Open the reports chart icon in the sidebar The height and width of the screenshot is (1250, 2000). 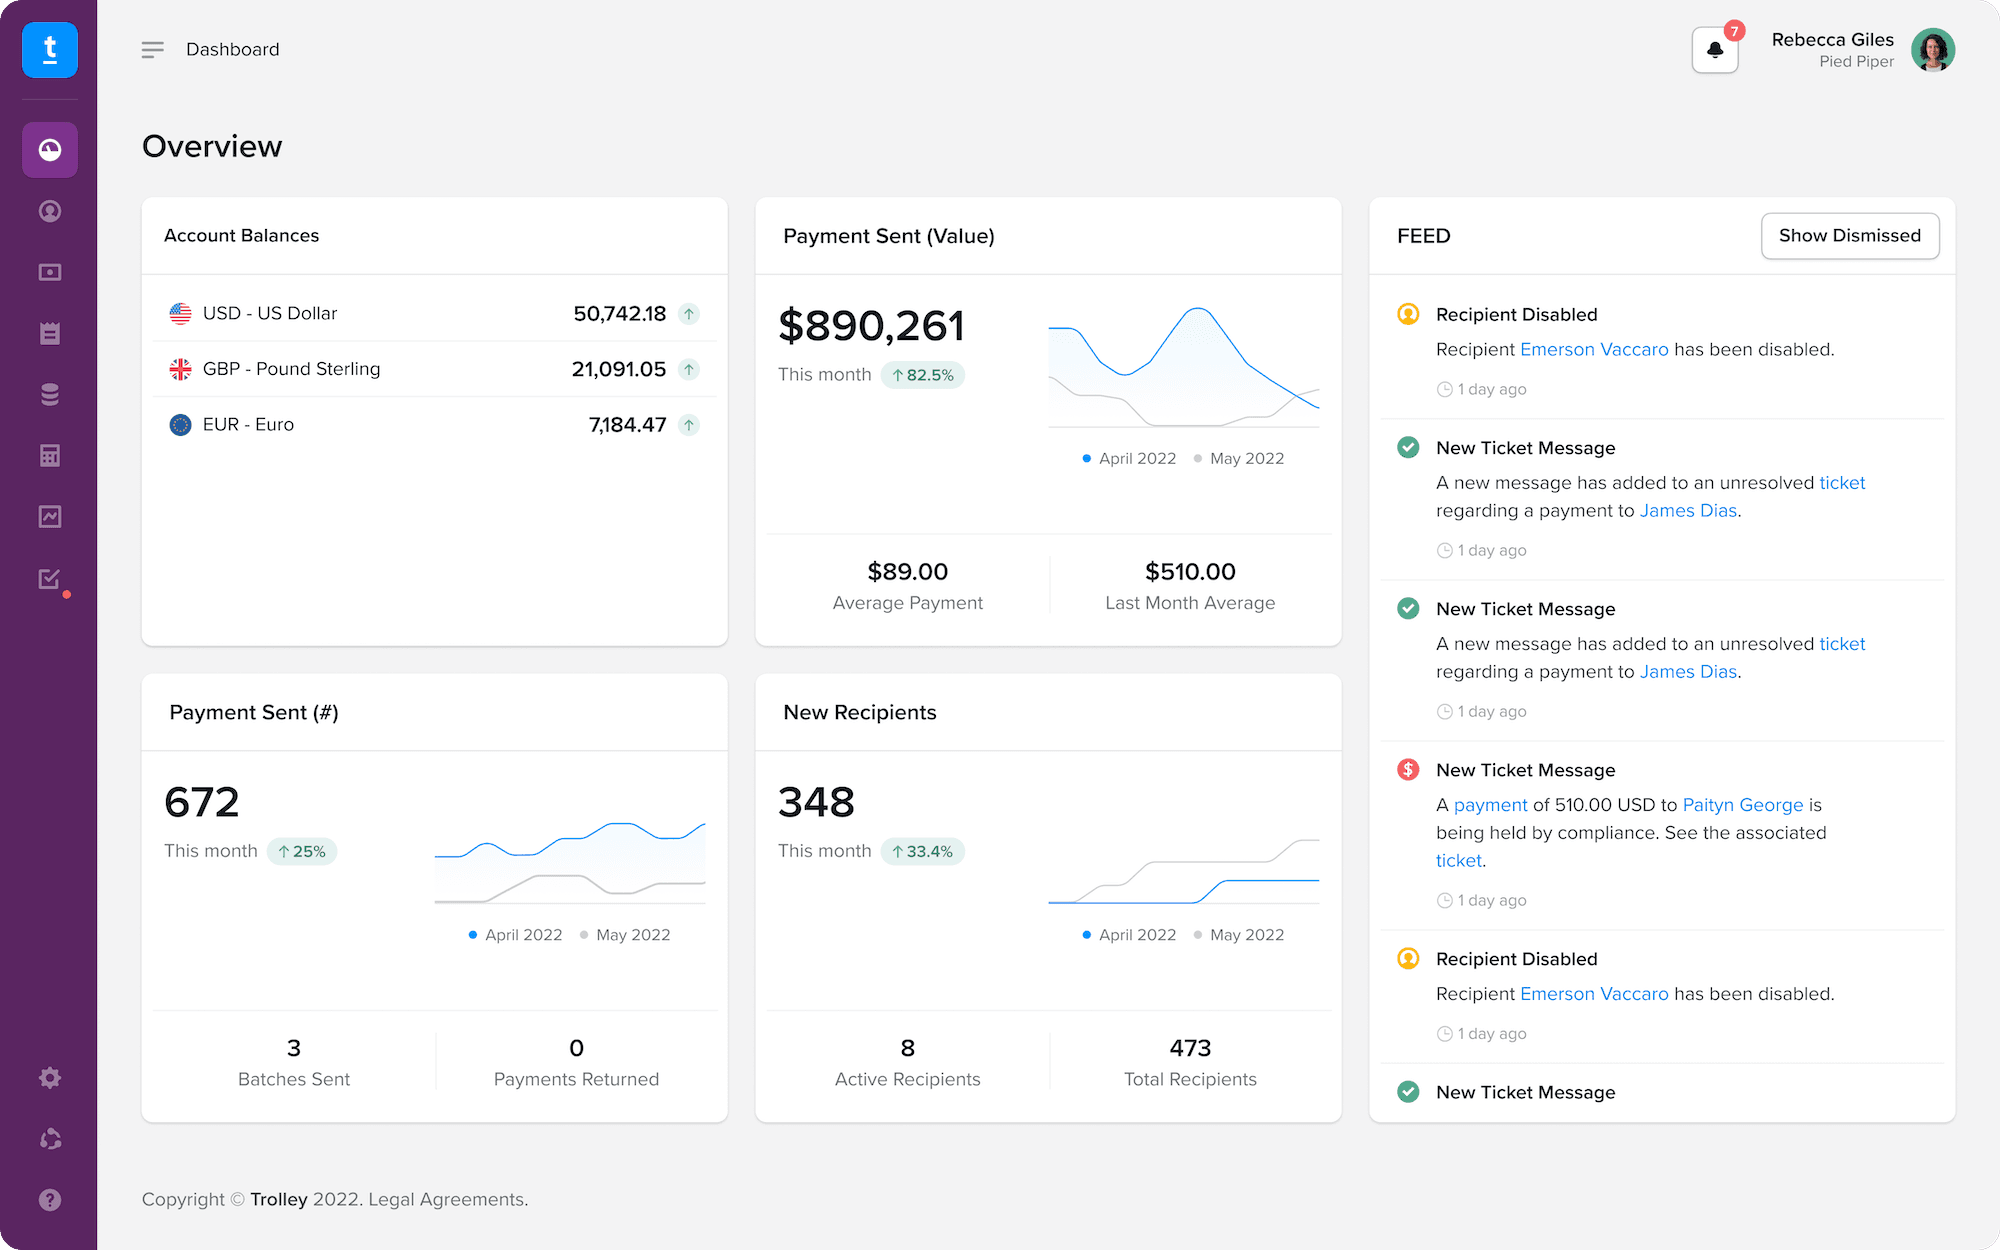[50, 517]
